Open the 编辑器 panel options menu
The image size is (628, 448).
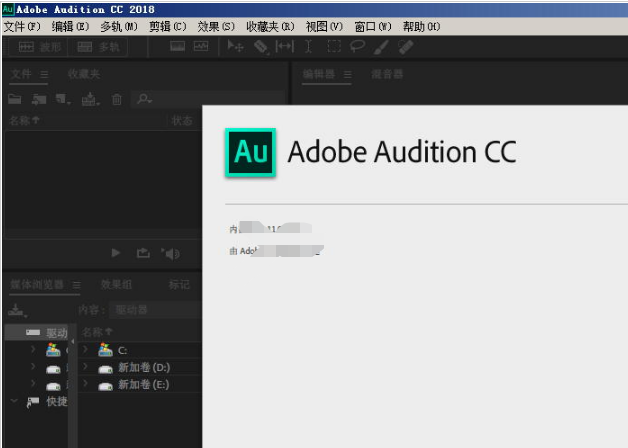click(348, 74)
